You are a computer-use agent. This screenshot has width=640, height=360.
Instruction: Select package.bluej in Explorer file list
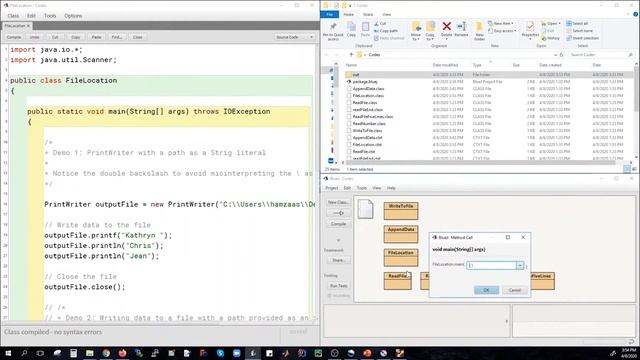coord(365,82)
